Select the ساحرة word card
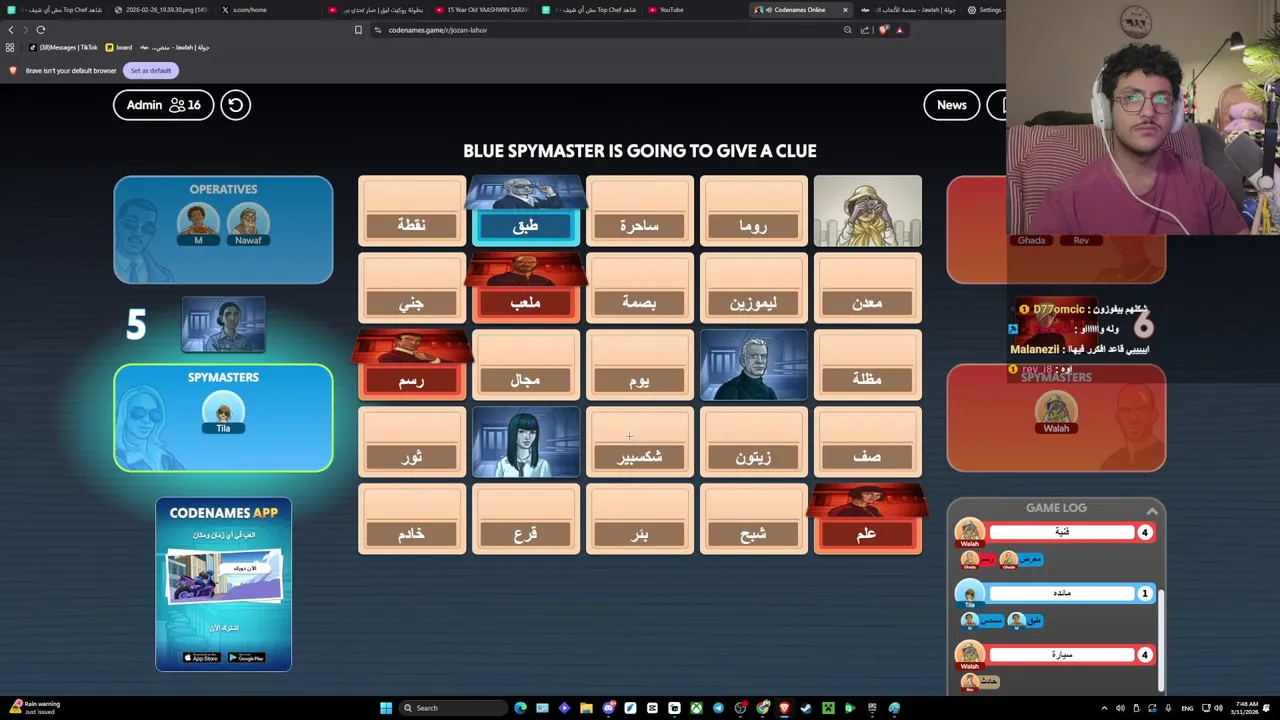 click(640, 211)
